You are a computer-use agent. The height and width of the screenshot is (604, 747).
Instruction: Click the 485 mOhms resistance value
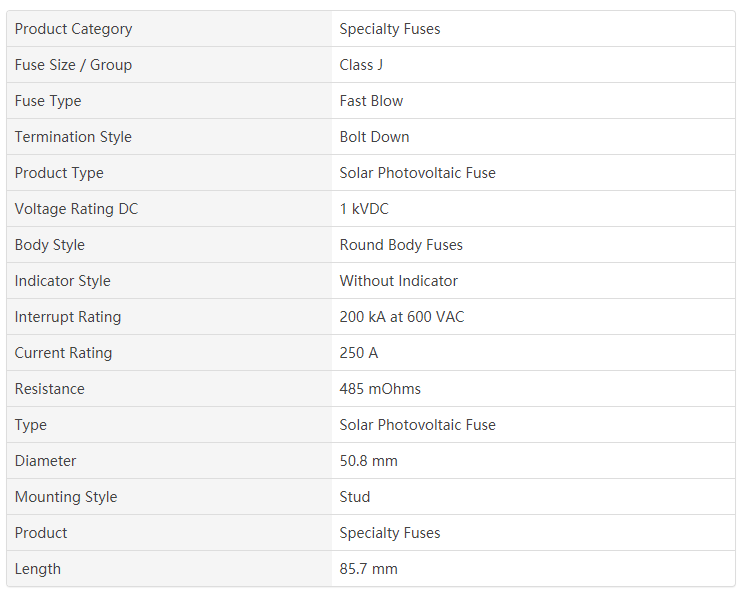click(380, 389)
